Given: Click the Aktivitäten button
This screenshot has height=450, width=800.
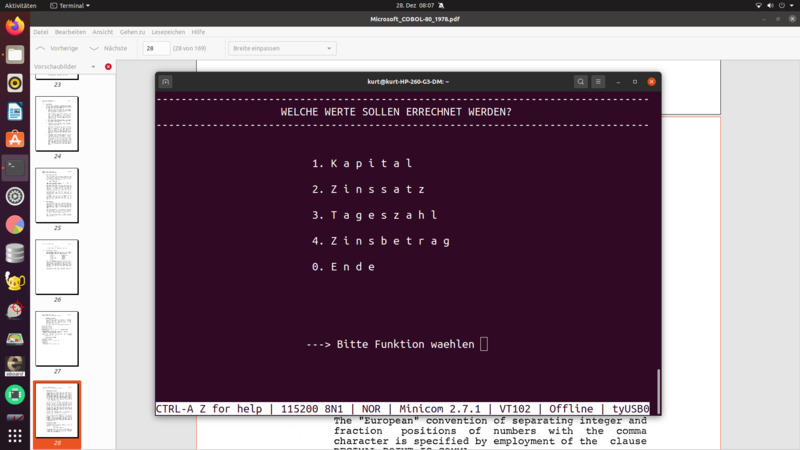Looking at the screenshot, I should pyautogui.click(x=21, y=5).
